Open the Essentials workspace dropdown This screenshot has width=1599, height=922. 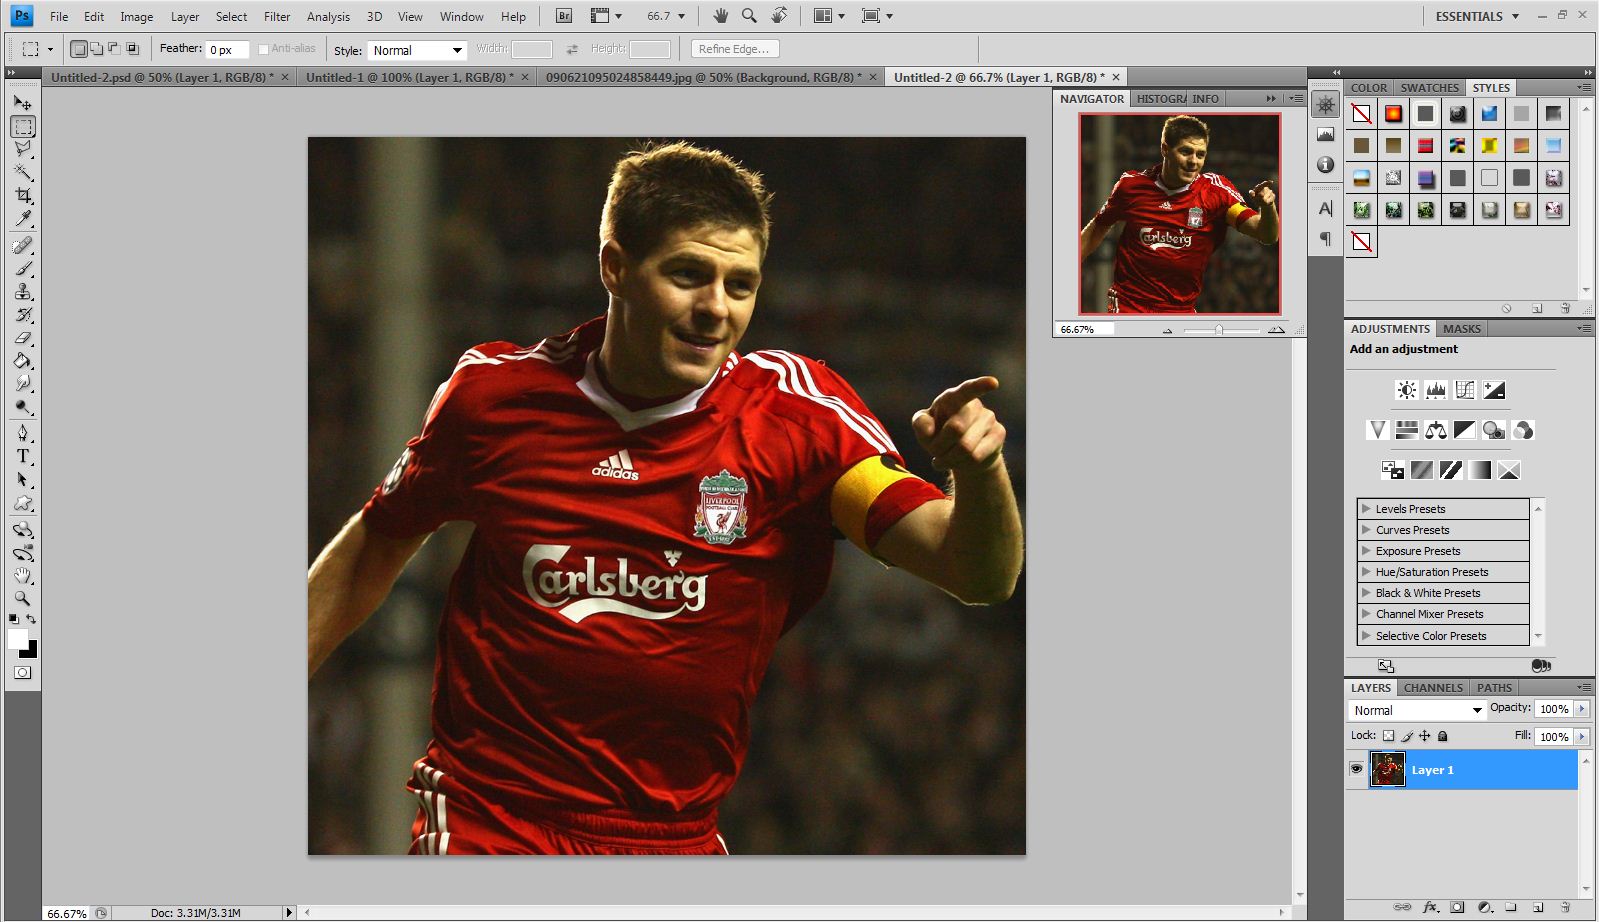tap(1477, 16)
